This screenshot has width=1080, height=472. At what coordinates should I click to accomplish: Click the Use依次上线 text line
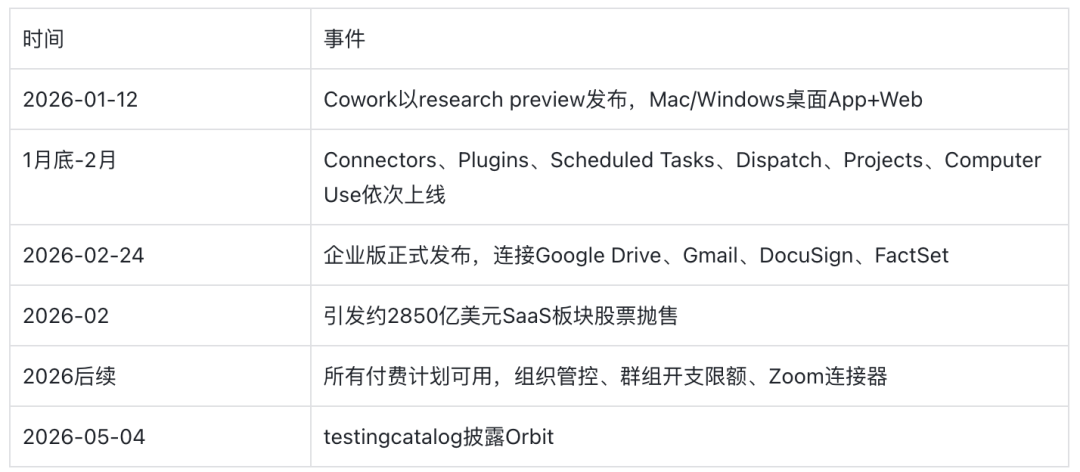(x=384, y=194)
